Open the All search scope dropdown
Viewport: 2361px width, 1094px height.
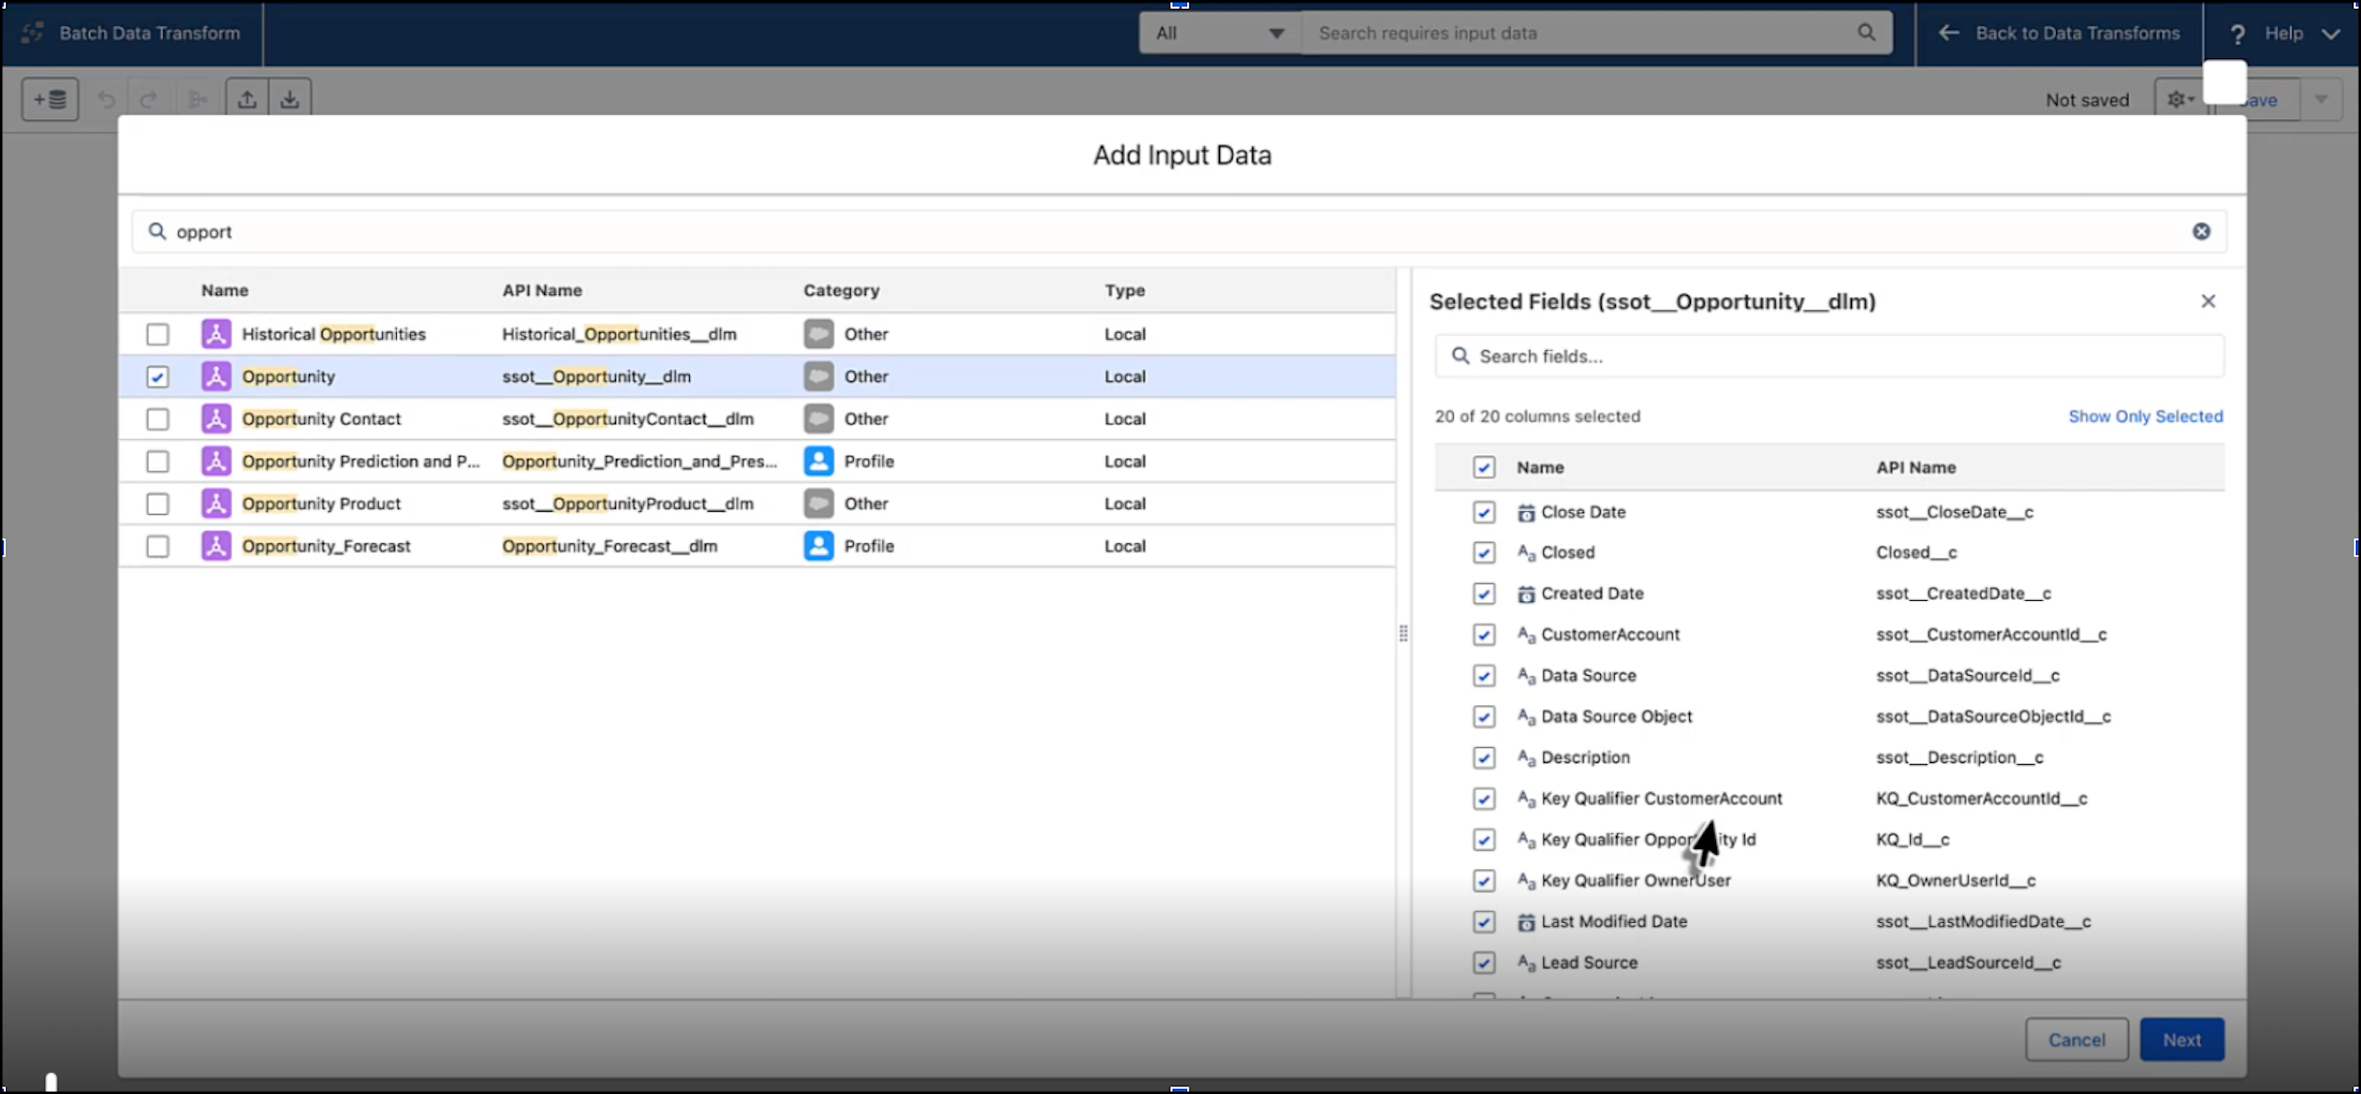coord(1220,33)
